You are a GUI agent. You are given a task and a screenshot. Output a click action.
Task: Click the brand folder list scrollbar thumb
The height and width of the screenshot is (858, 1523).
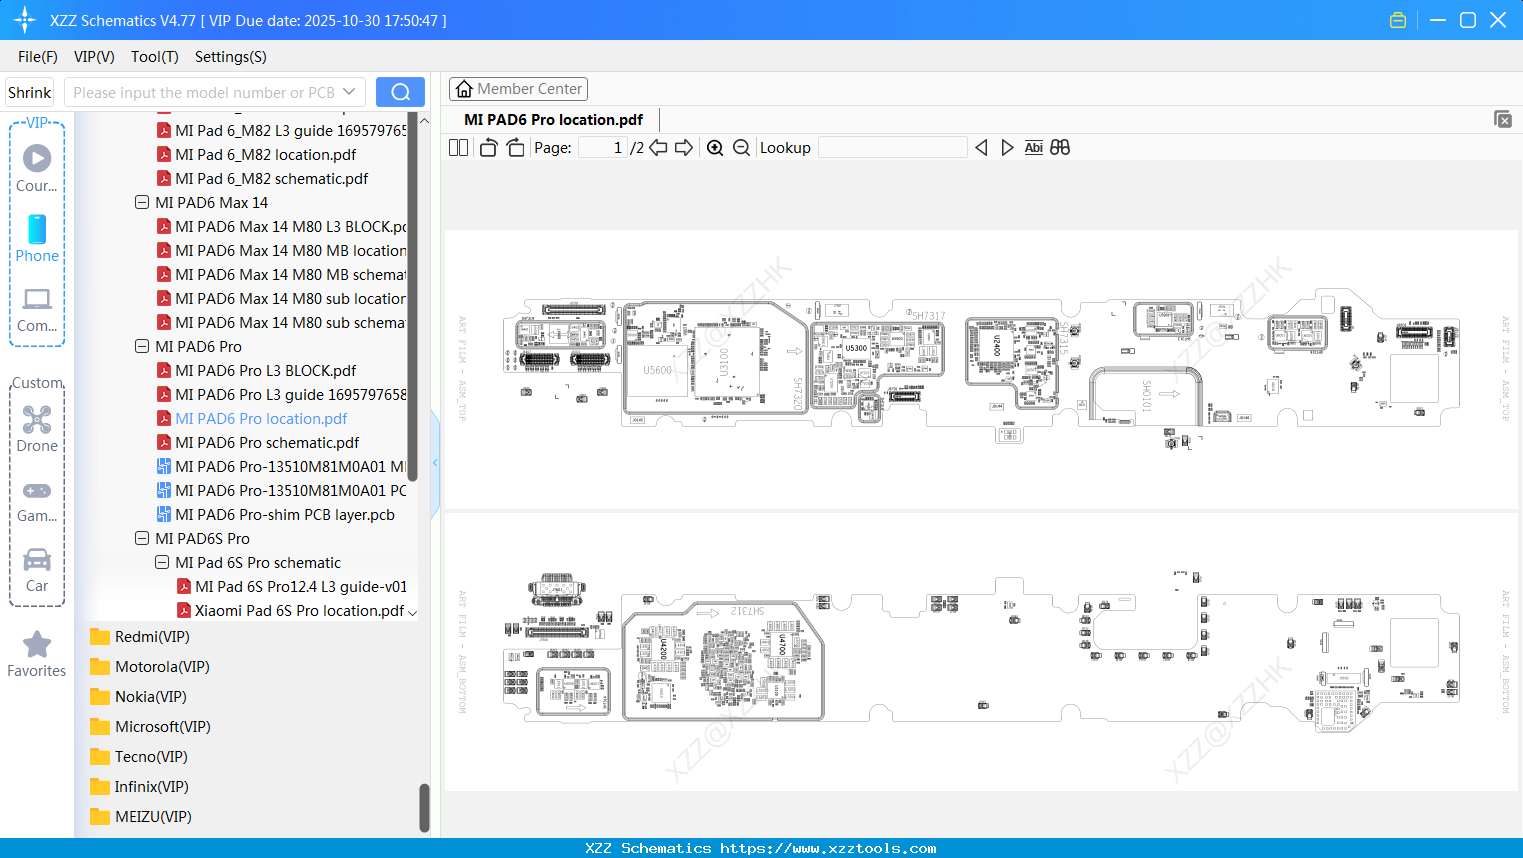point(424,808)
